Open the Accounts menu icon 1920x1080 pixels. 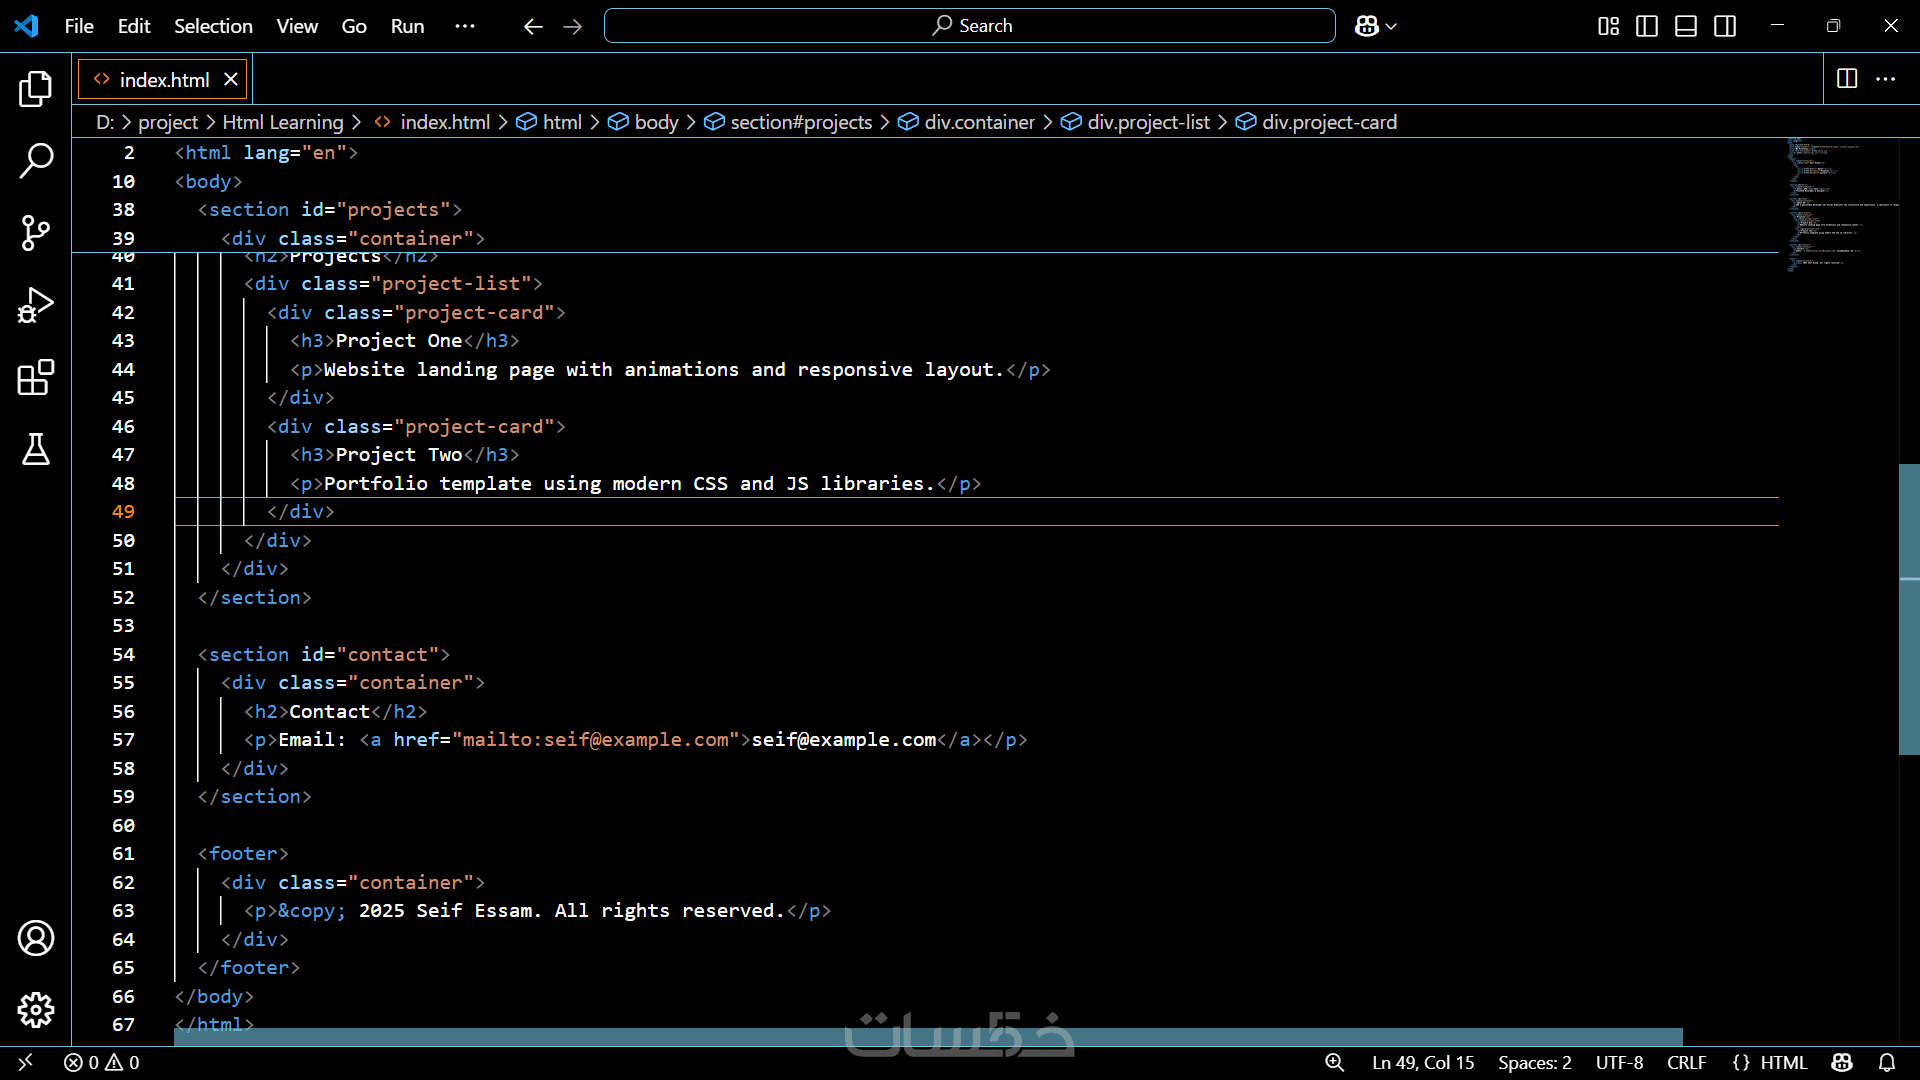tap(36, 938)
